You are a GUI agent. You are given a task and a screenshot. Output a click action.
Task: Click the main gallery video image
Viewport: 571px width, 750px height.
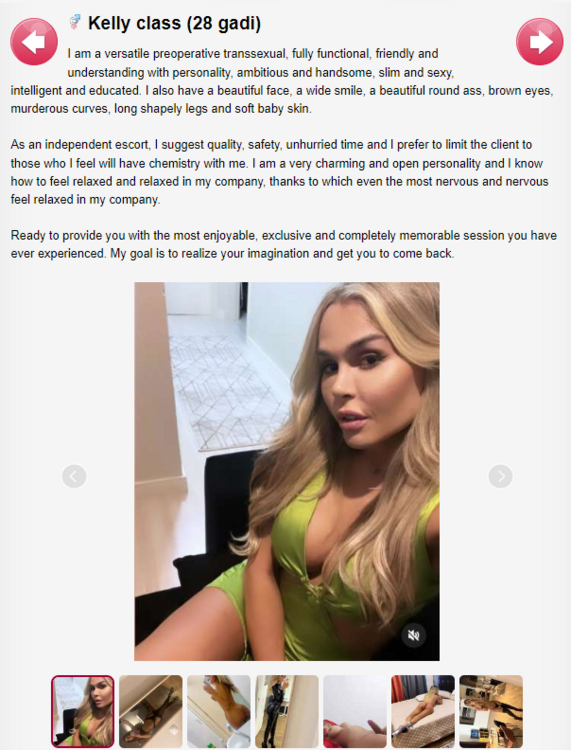tap(287, 471)
